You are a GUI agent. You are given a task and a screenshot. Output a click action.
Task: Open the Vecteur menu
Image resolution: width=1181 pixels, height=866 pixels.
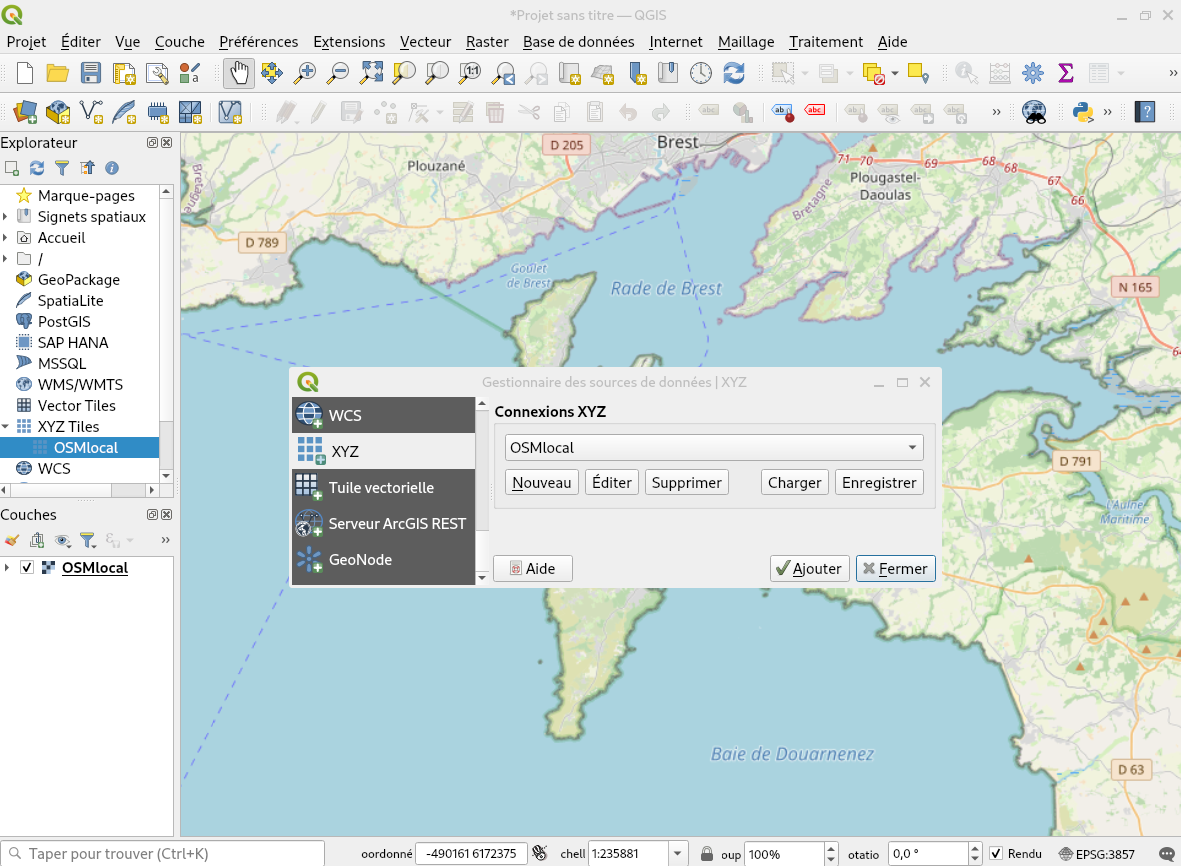coord(426,41)
